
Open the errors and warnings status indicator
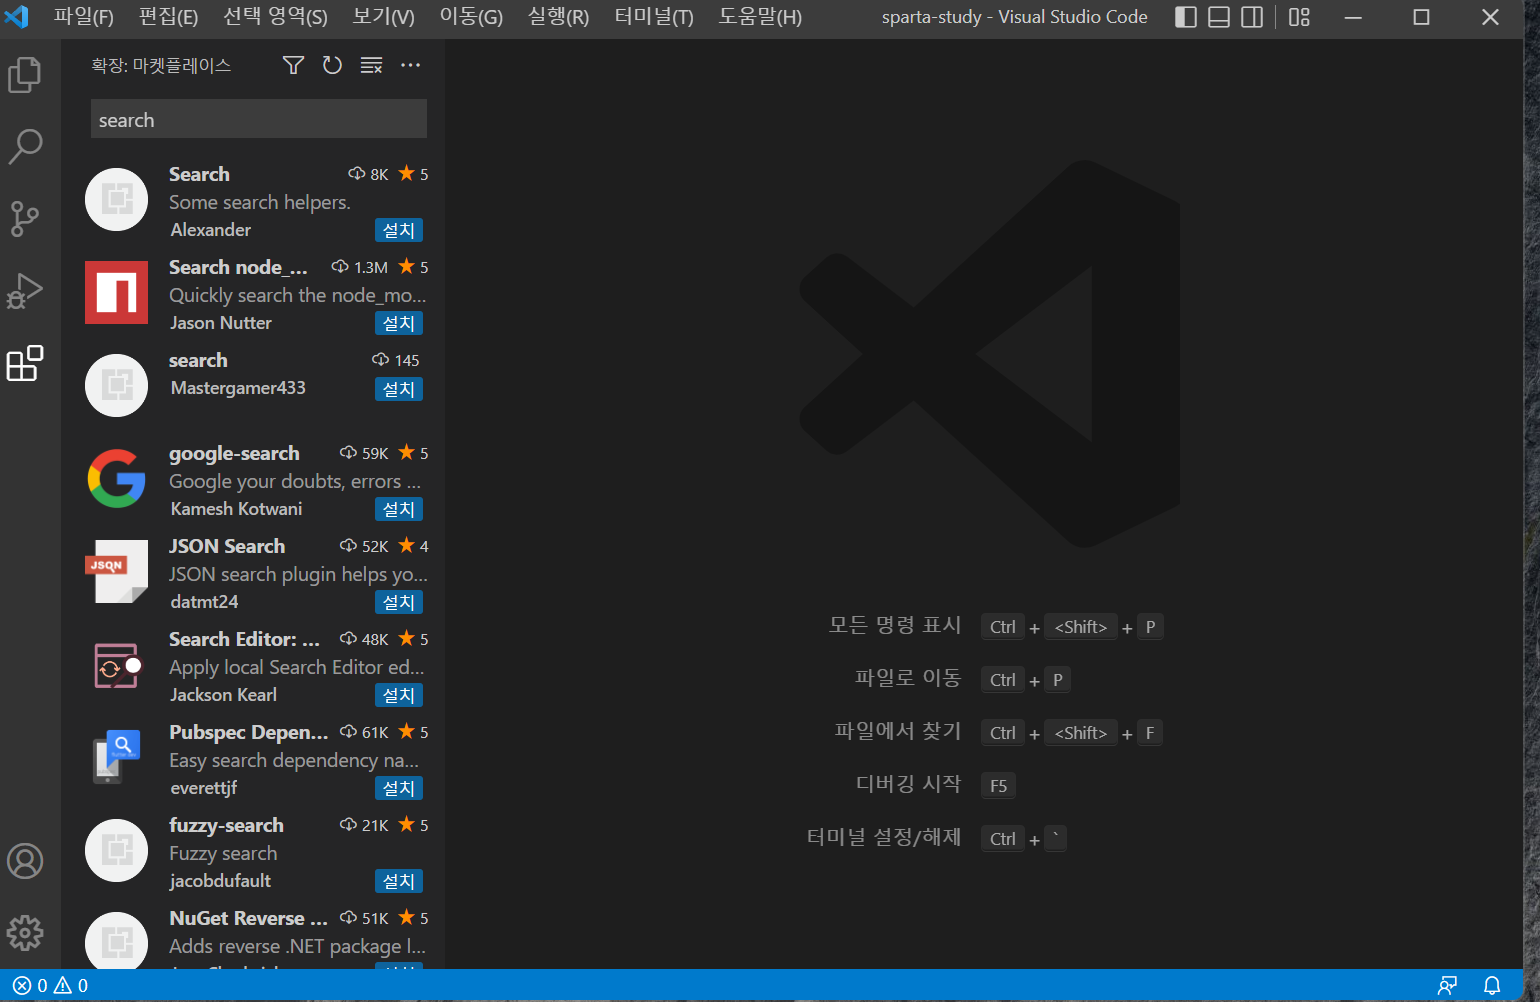tap(50, 986)
